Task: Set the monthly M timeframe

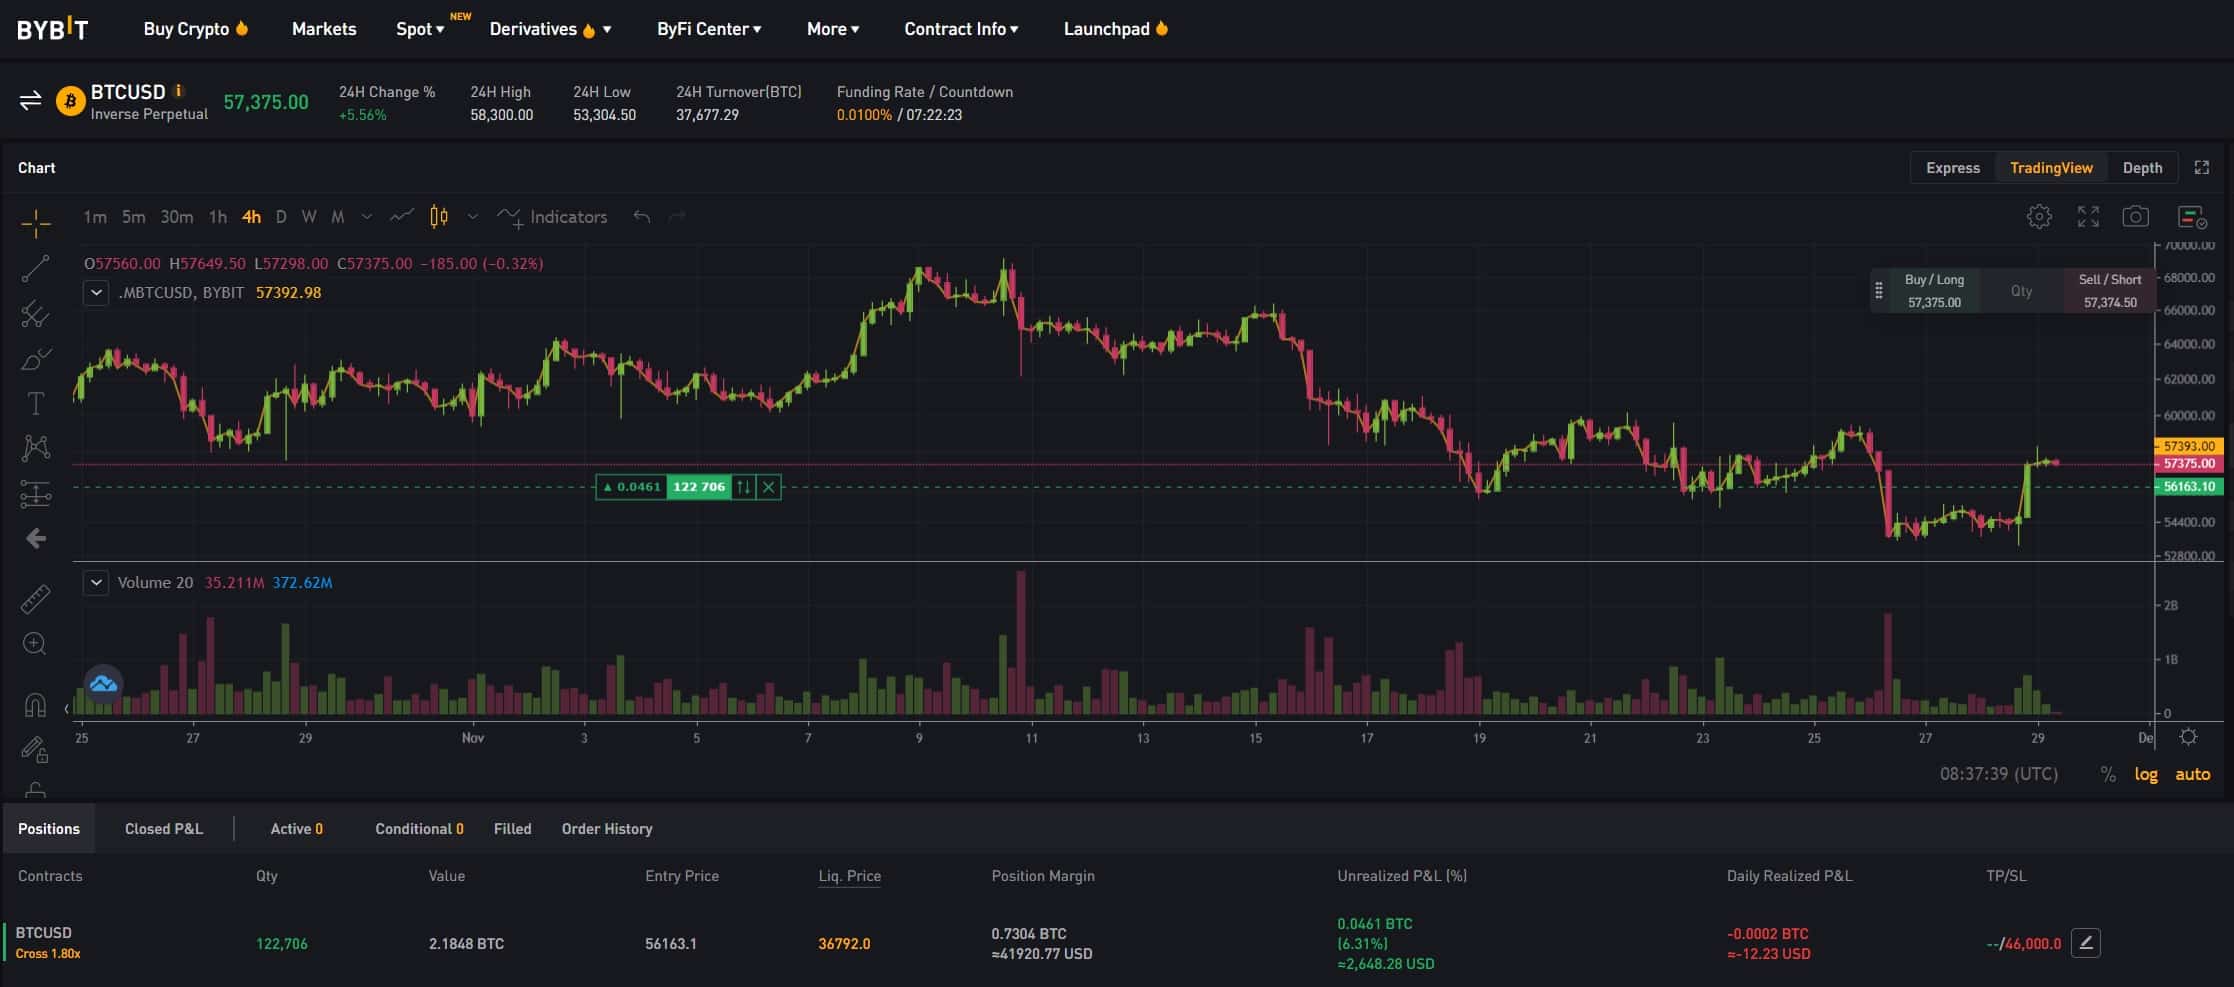Action: (338, 217)
